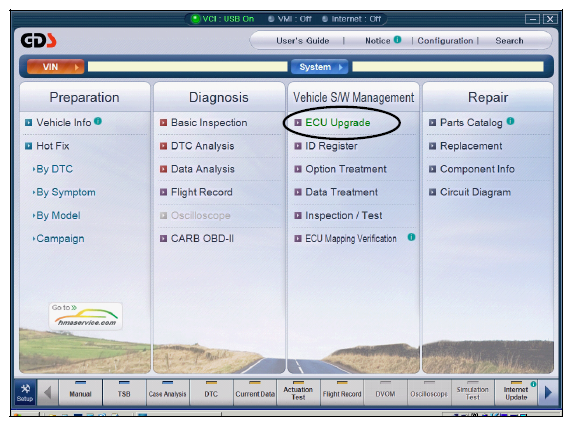
Task: Open hmaservice.com Go to thumbnail
Action: pyautogui.click(x=85, y=316)
